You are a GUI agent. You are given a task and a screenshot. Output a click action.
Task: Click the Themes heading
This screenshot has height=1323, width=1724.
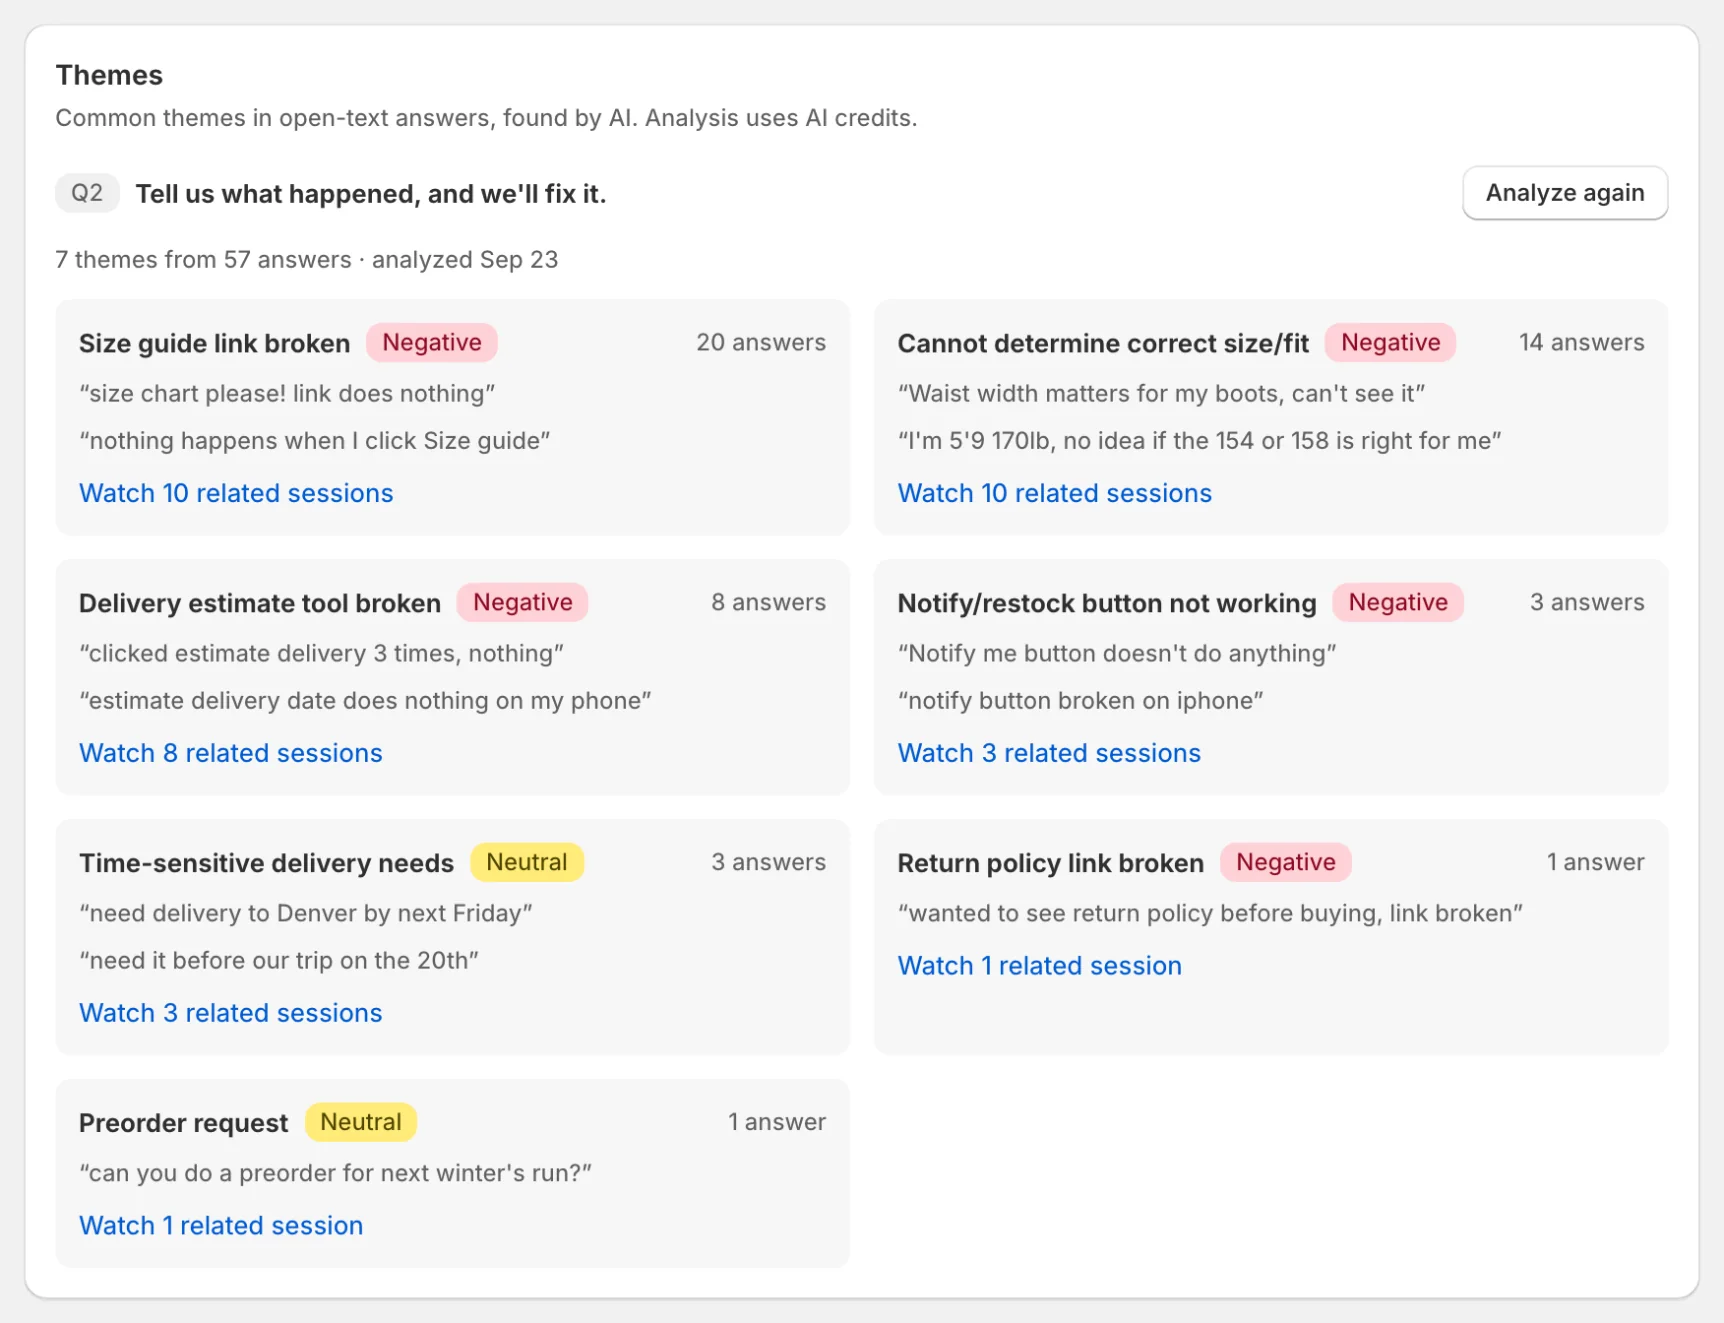pos(109,75)
